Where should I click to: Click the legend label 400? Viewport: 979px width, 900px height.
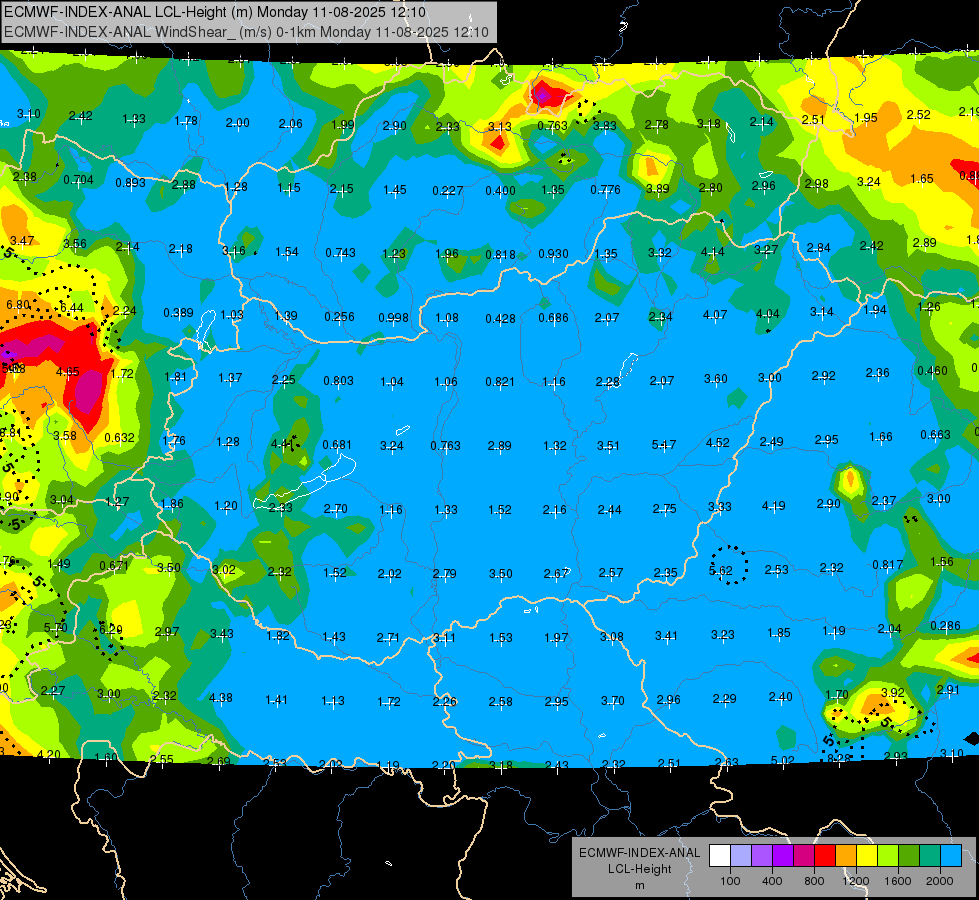coord(772,881)
